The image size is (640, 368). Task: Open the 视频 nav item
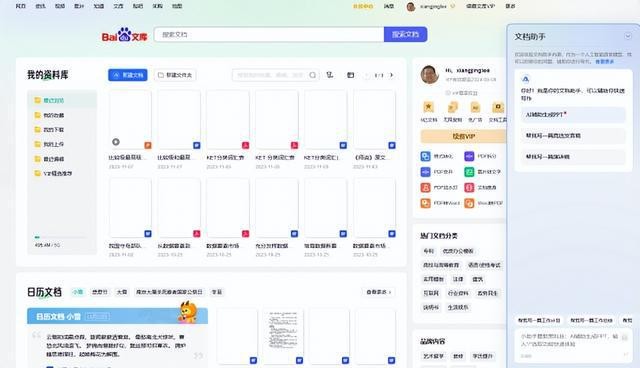click(60, 6)
